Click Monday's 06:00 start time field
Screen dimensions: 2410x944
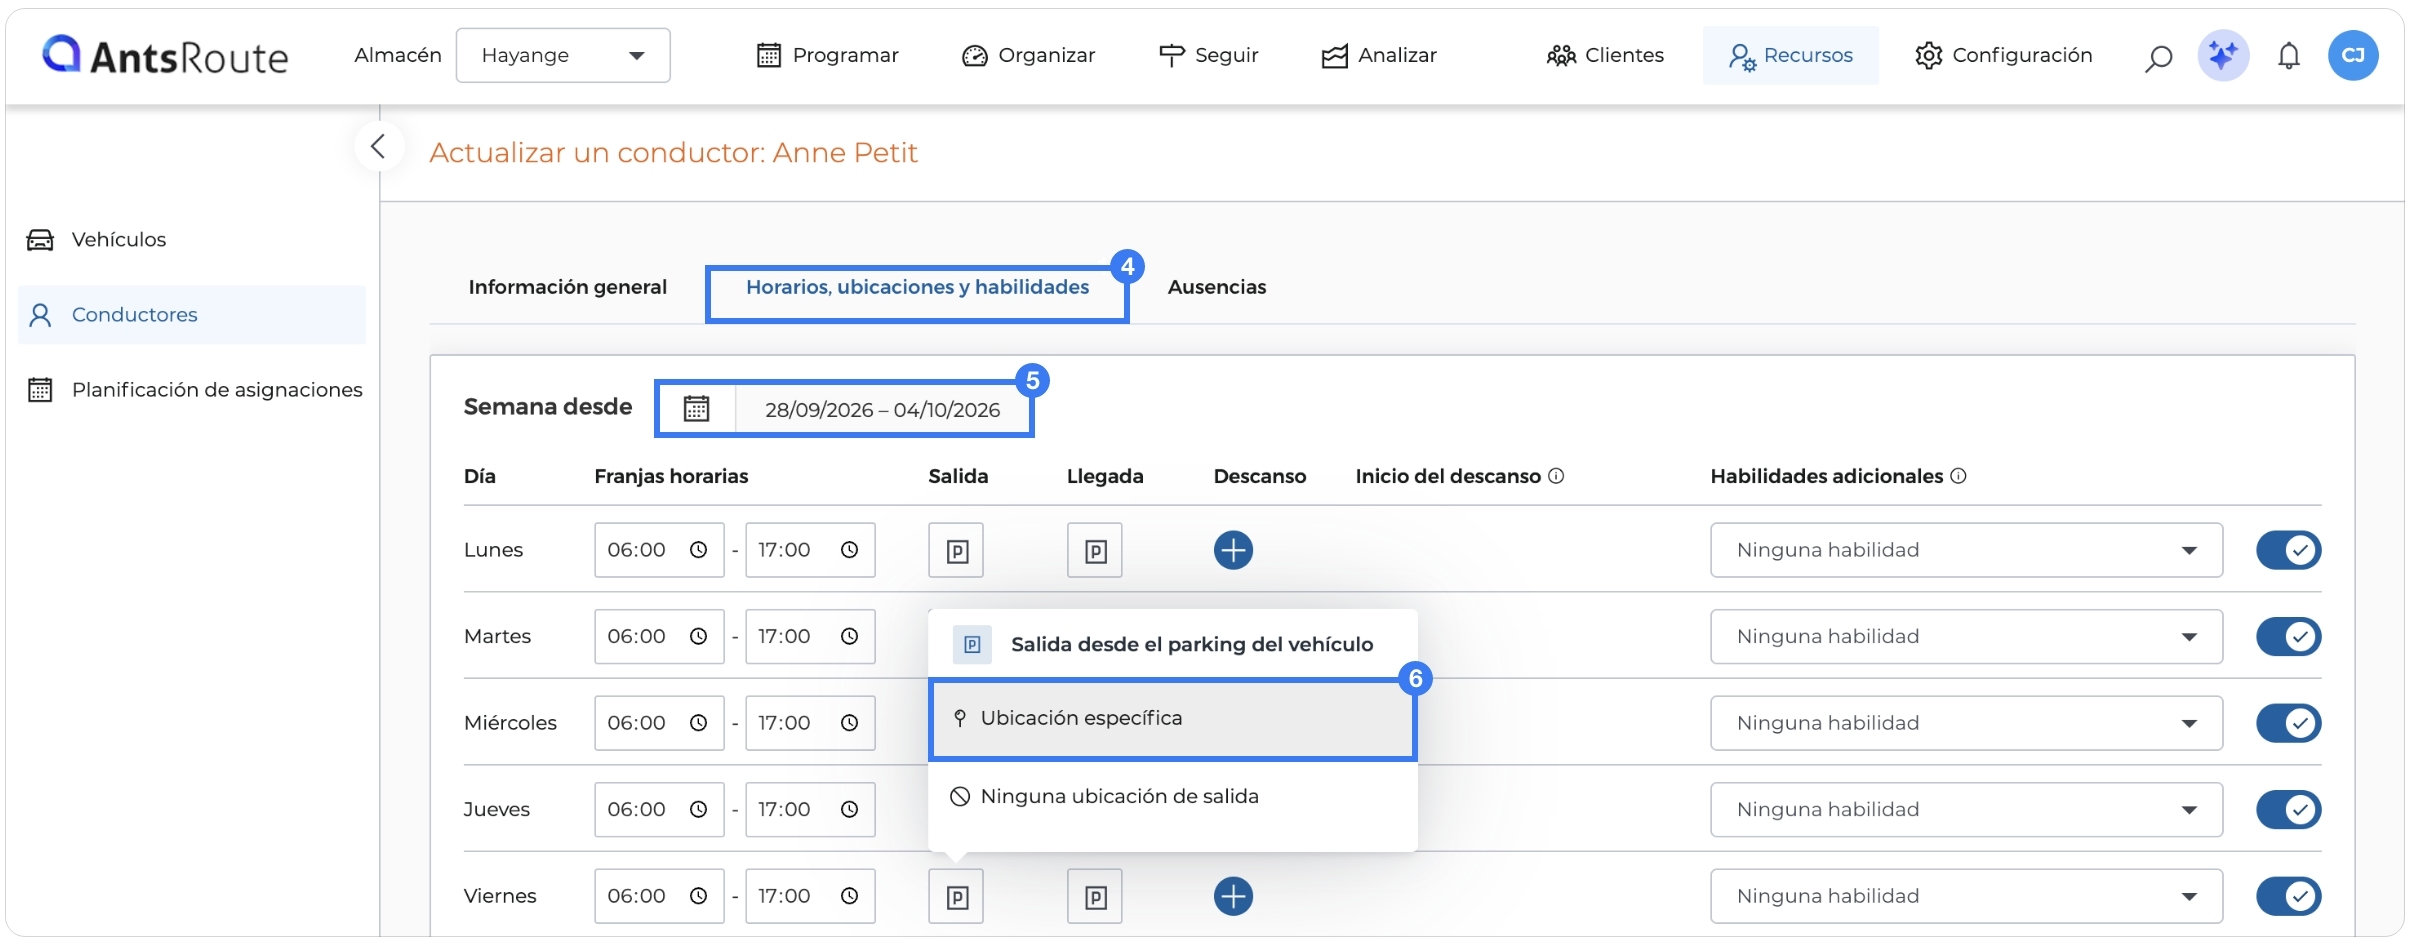click(659, 550)
